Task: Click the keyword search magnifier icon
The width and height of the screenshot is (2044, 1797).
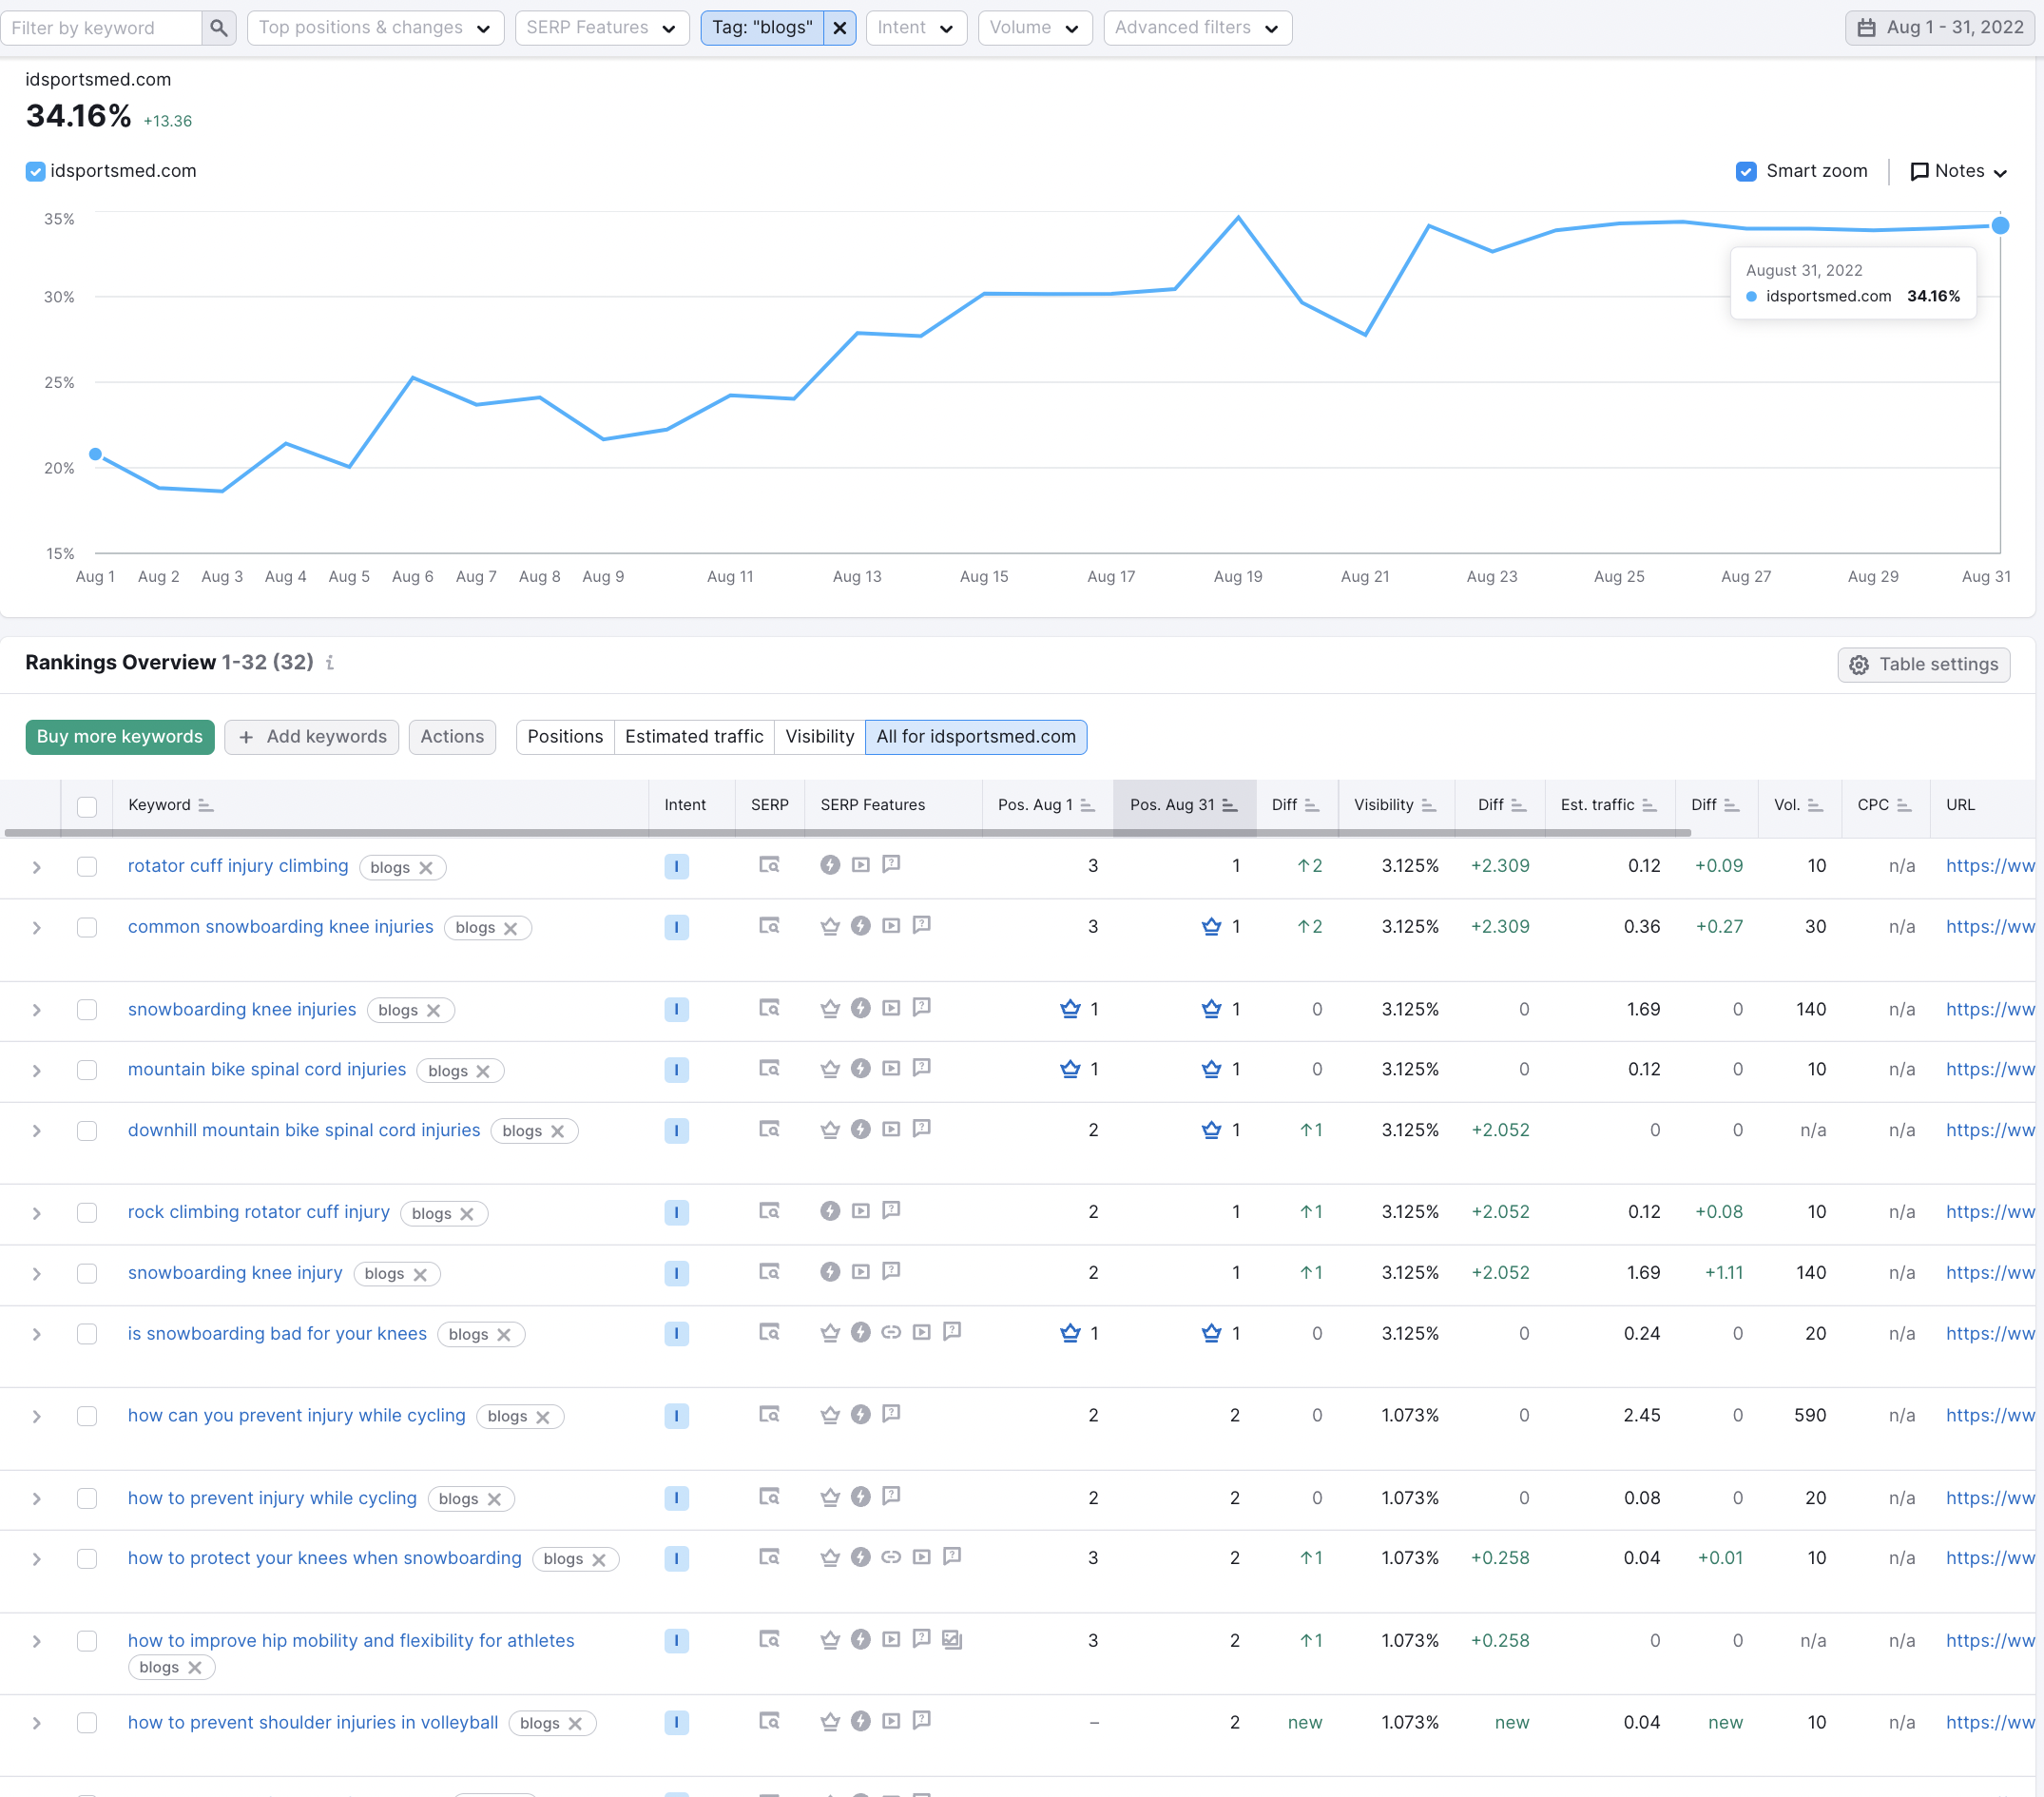Action: pyautogui.click(x=218, y=28)
